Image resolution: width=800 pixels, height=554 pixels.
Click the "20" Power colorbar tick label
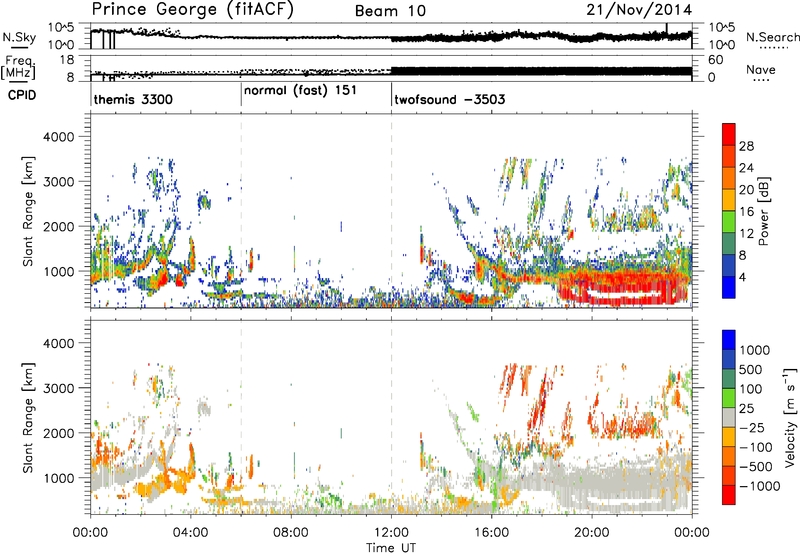click(746, 190)
